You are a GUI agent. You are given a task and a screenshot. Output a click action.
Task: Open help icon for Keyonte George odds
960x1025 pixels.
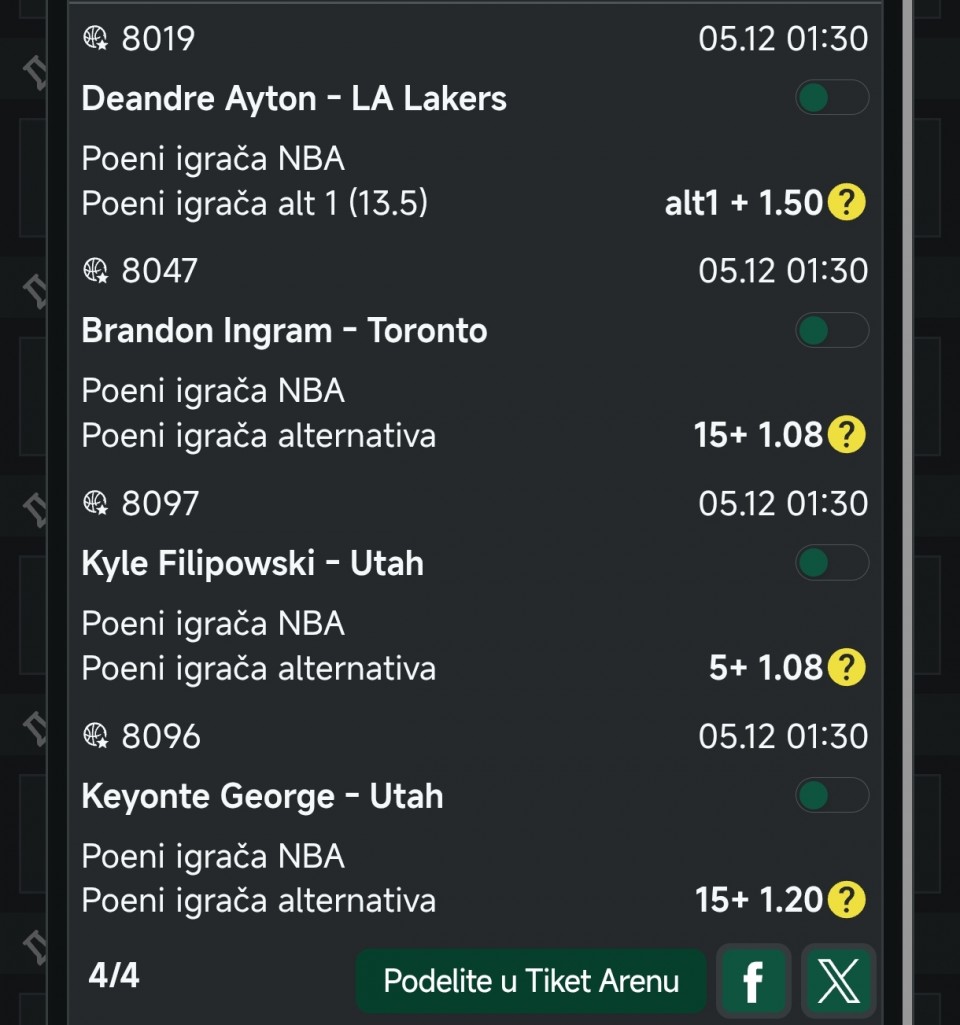pyautogui.click(x=846, y=900)
